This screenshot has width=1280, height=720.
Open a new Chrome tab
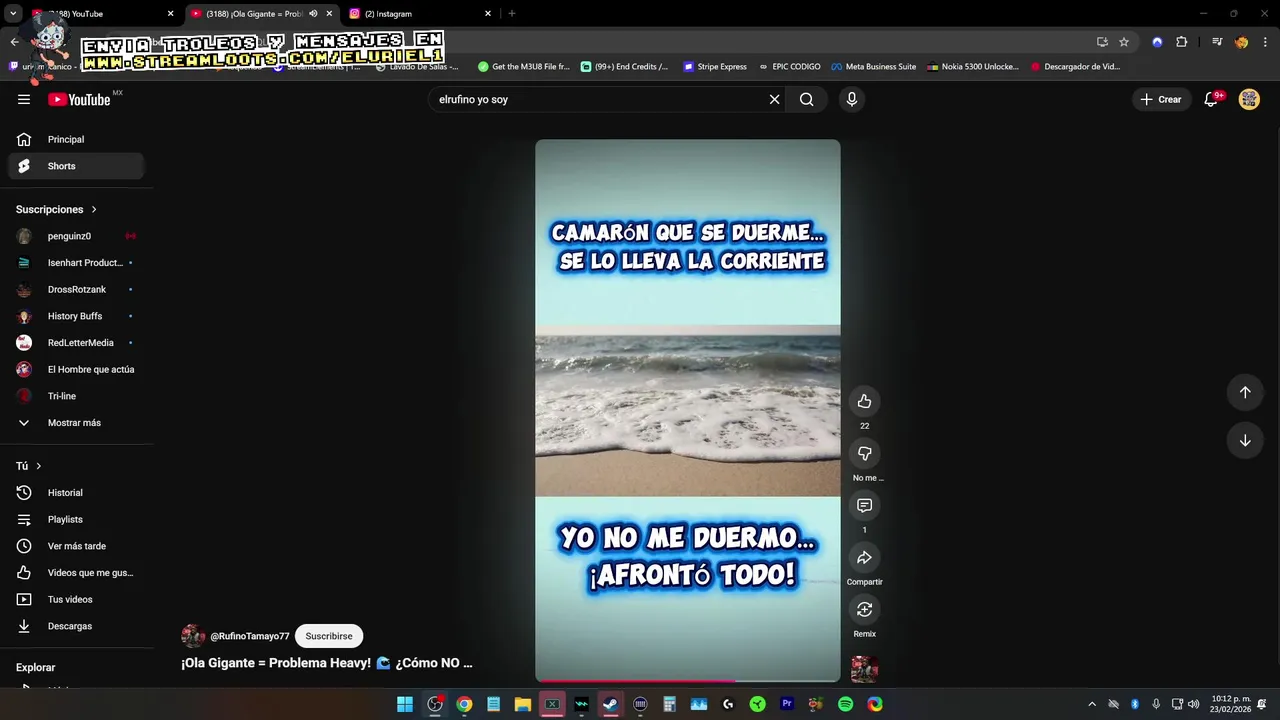(512, 14)
